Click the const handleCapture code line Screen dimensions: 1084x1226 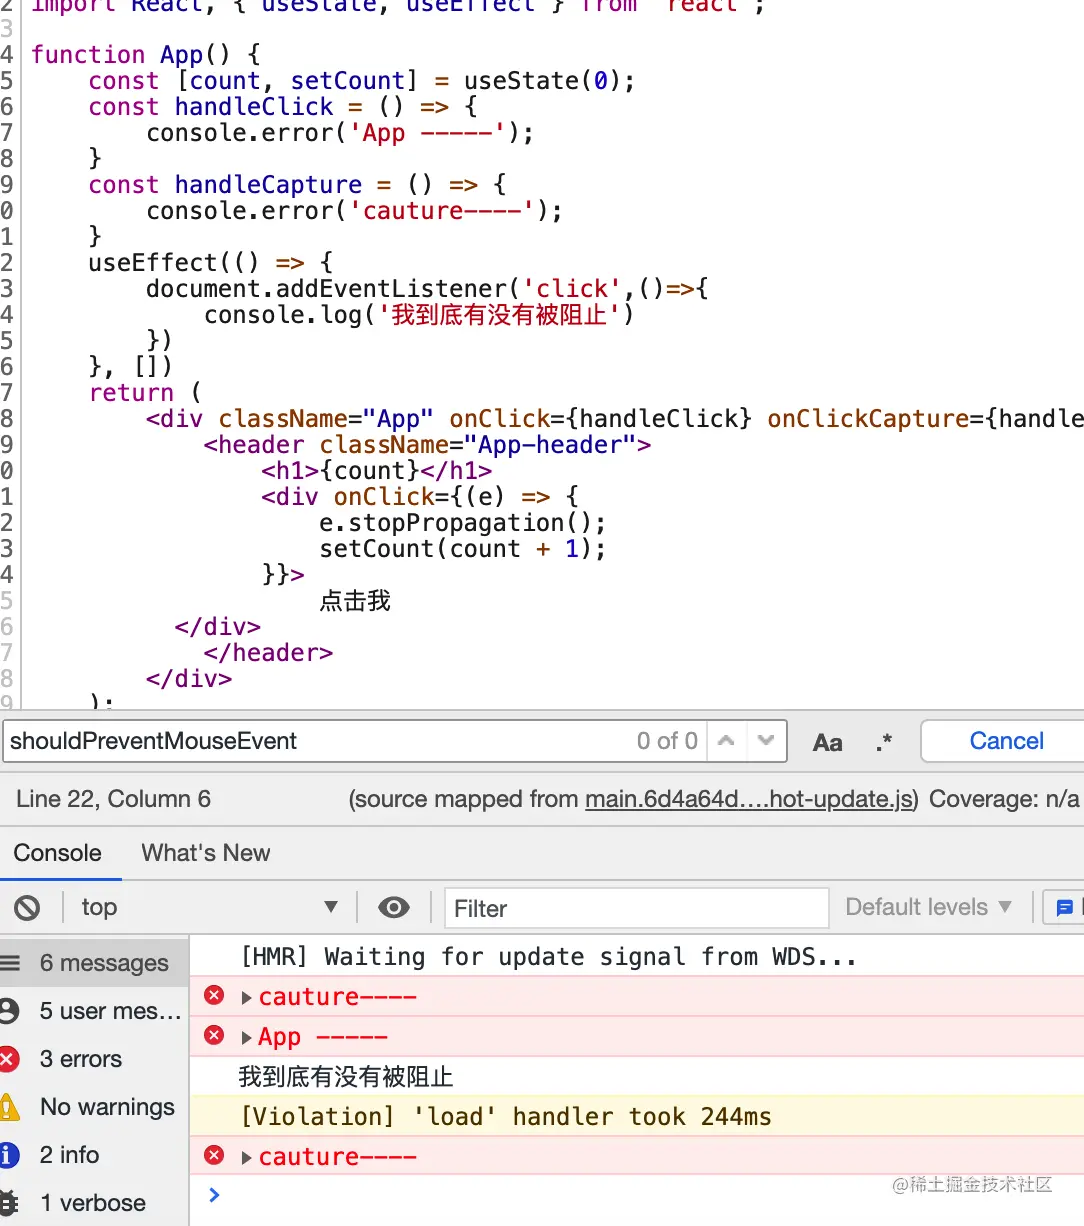coord(297,185)
